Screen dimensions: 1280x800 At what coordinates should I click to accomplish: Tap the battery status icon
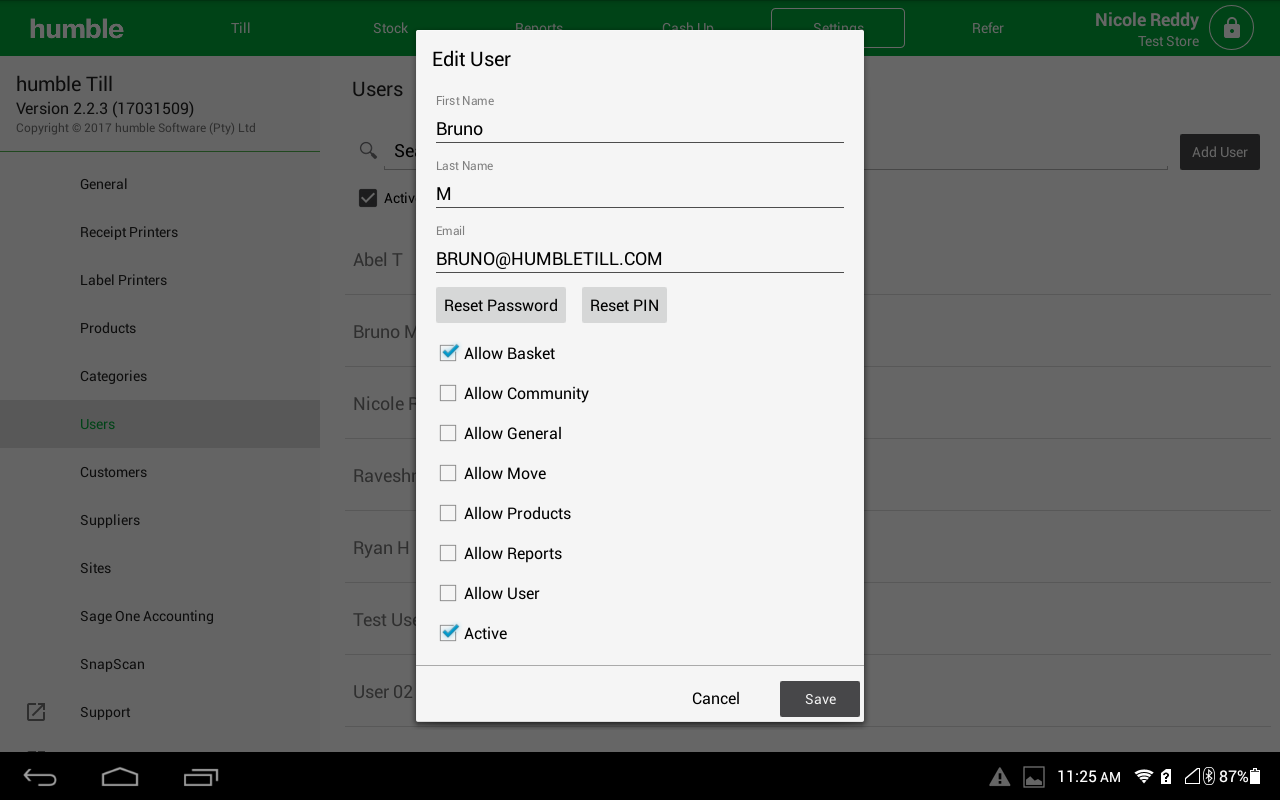[1256, 777]
